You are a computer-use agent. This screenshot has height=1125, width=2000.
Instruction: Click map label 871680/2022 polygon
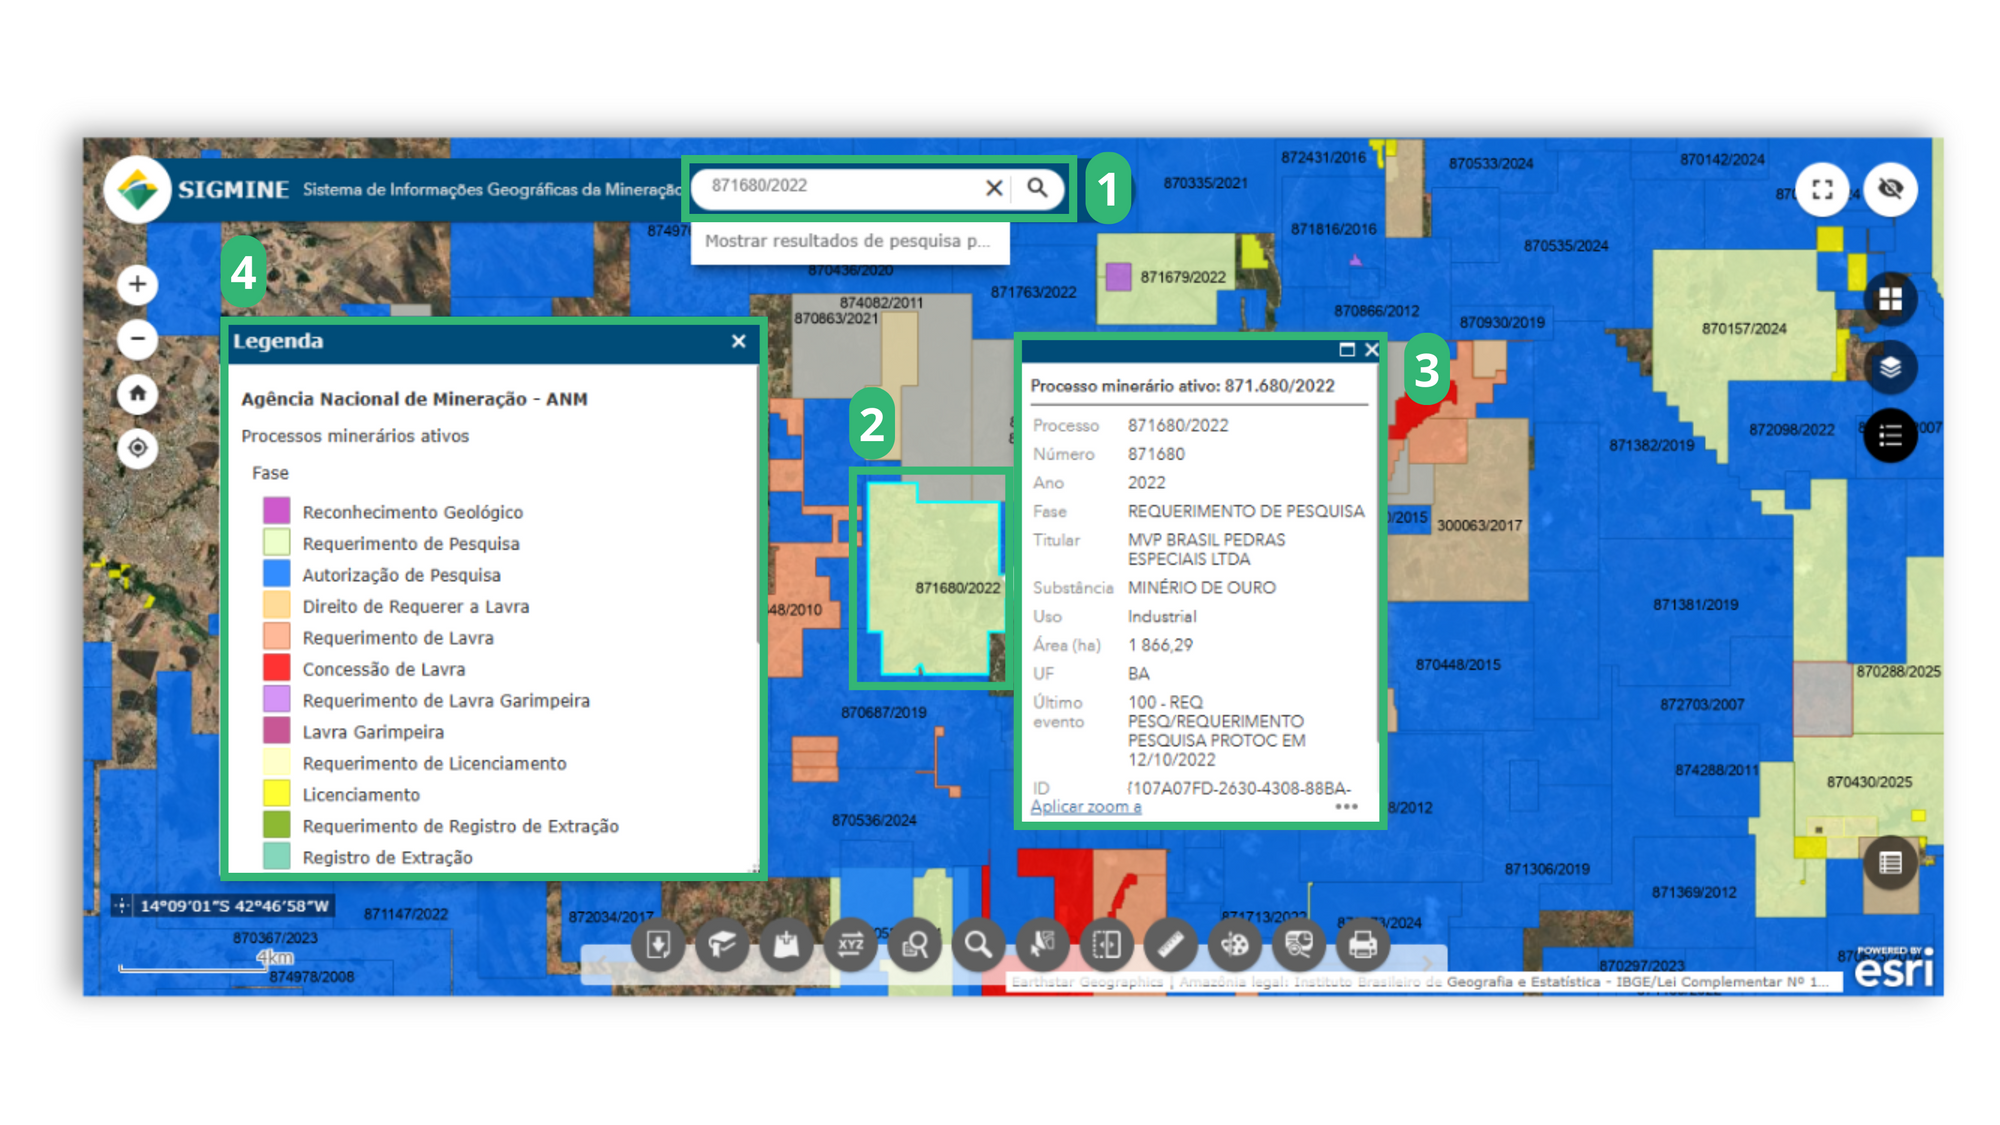pyautogui.click(x=957, y=588)
